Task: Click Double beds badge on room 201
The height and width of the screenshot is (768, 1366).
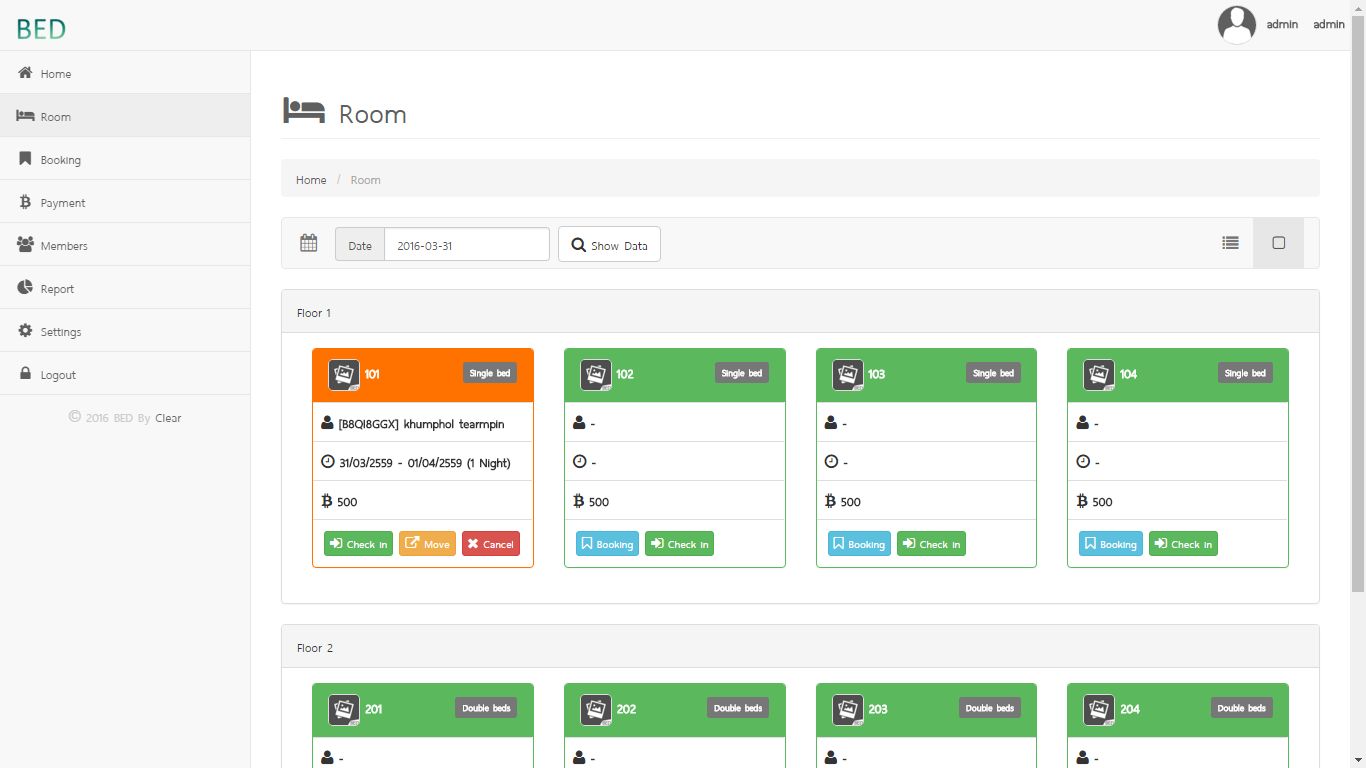Action: pos(486,708)
